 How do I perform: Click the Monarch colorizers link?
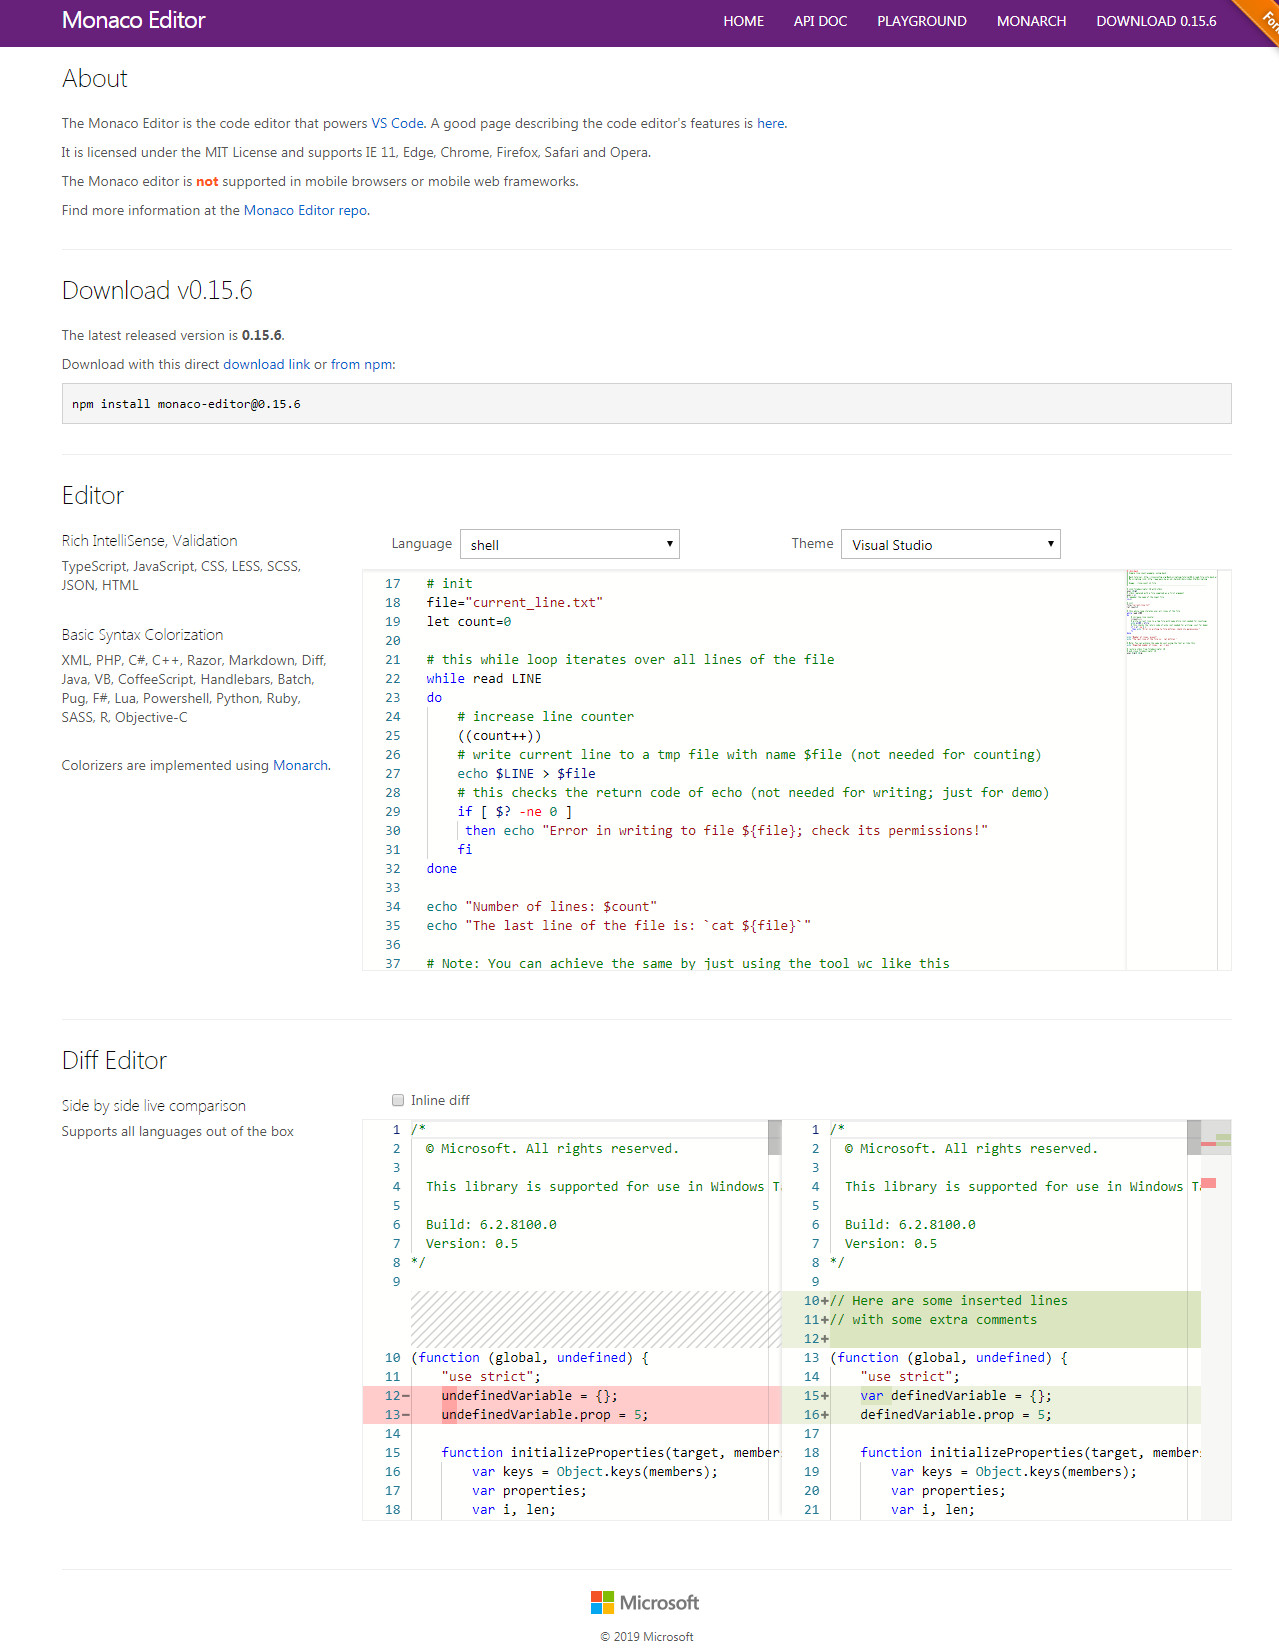click(300, 765)
